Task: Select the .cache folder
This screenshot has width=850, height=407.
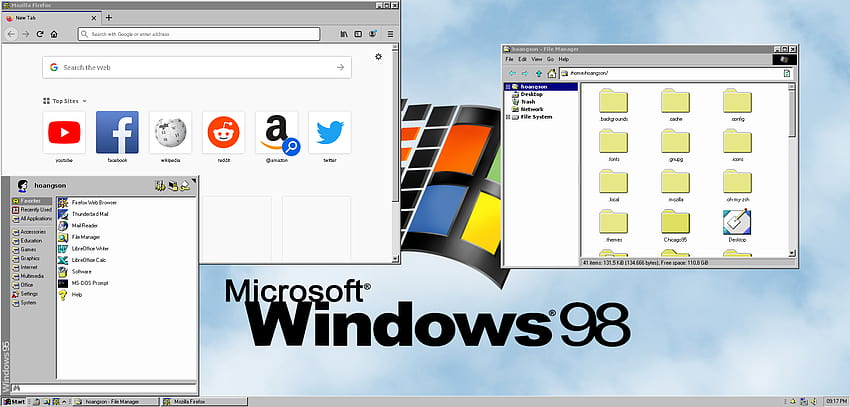Action: tap(675, 106)
